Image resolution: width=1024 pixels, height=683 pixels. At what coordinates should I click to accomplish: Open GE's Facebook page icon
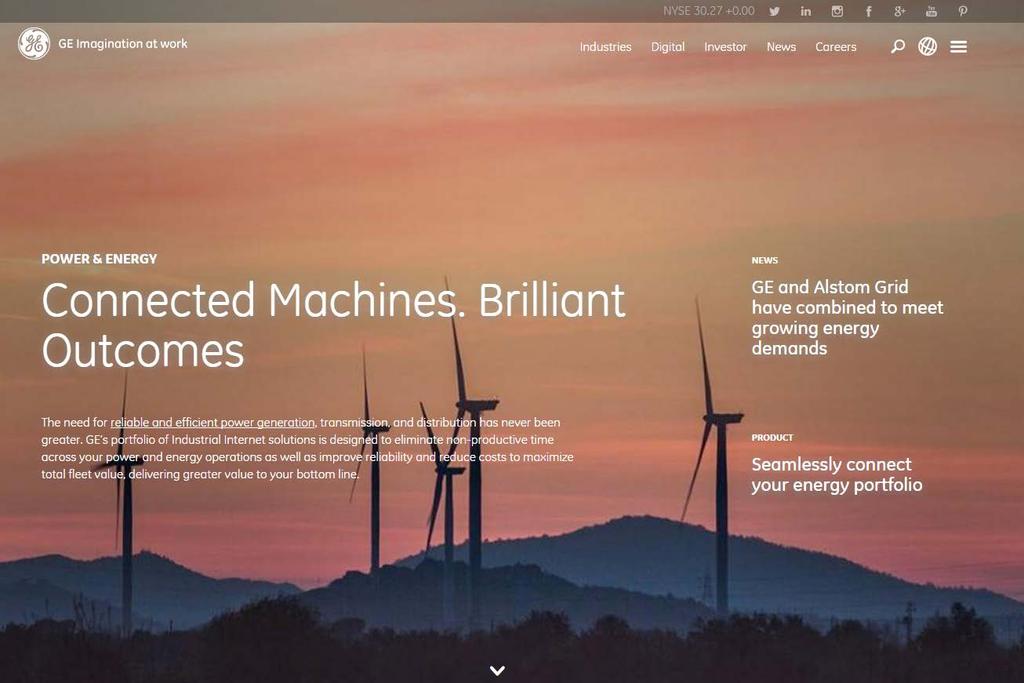869,11
